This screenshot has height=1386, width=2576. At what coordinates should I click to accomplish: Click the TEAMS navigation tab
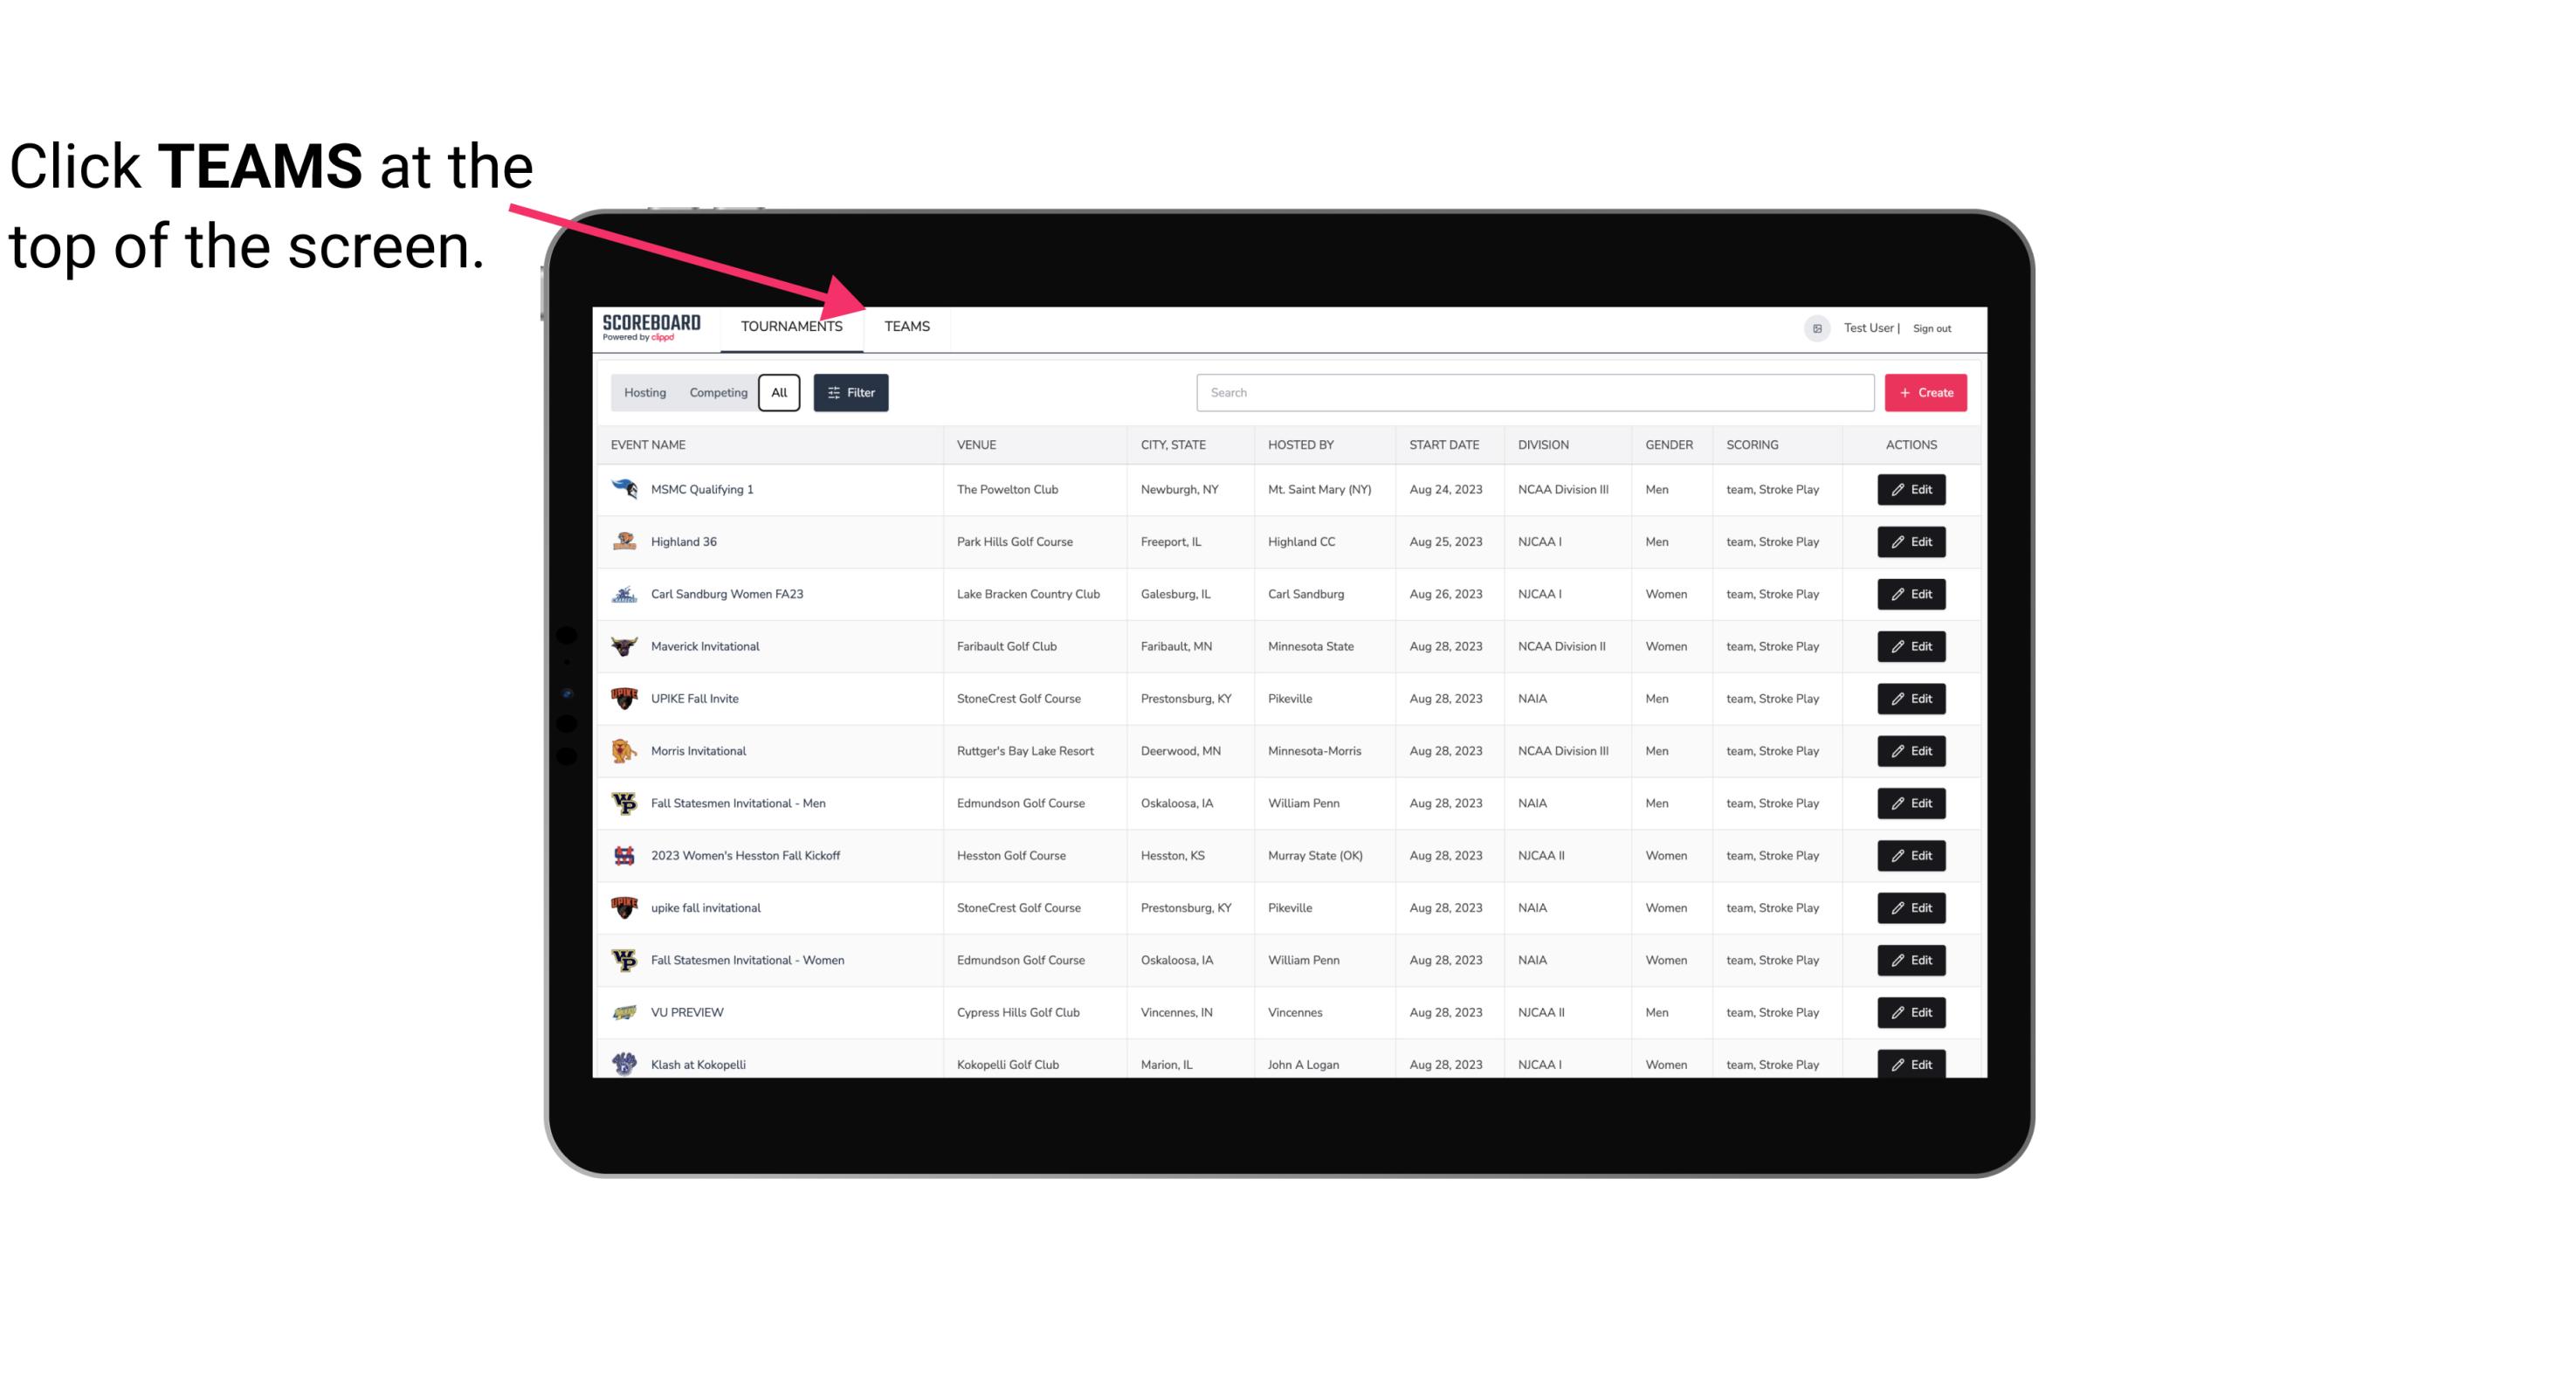906,326
